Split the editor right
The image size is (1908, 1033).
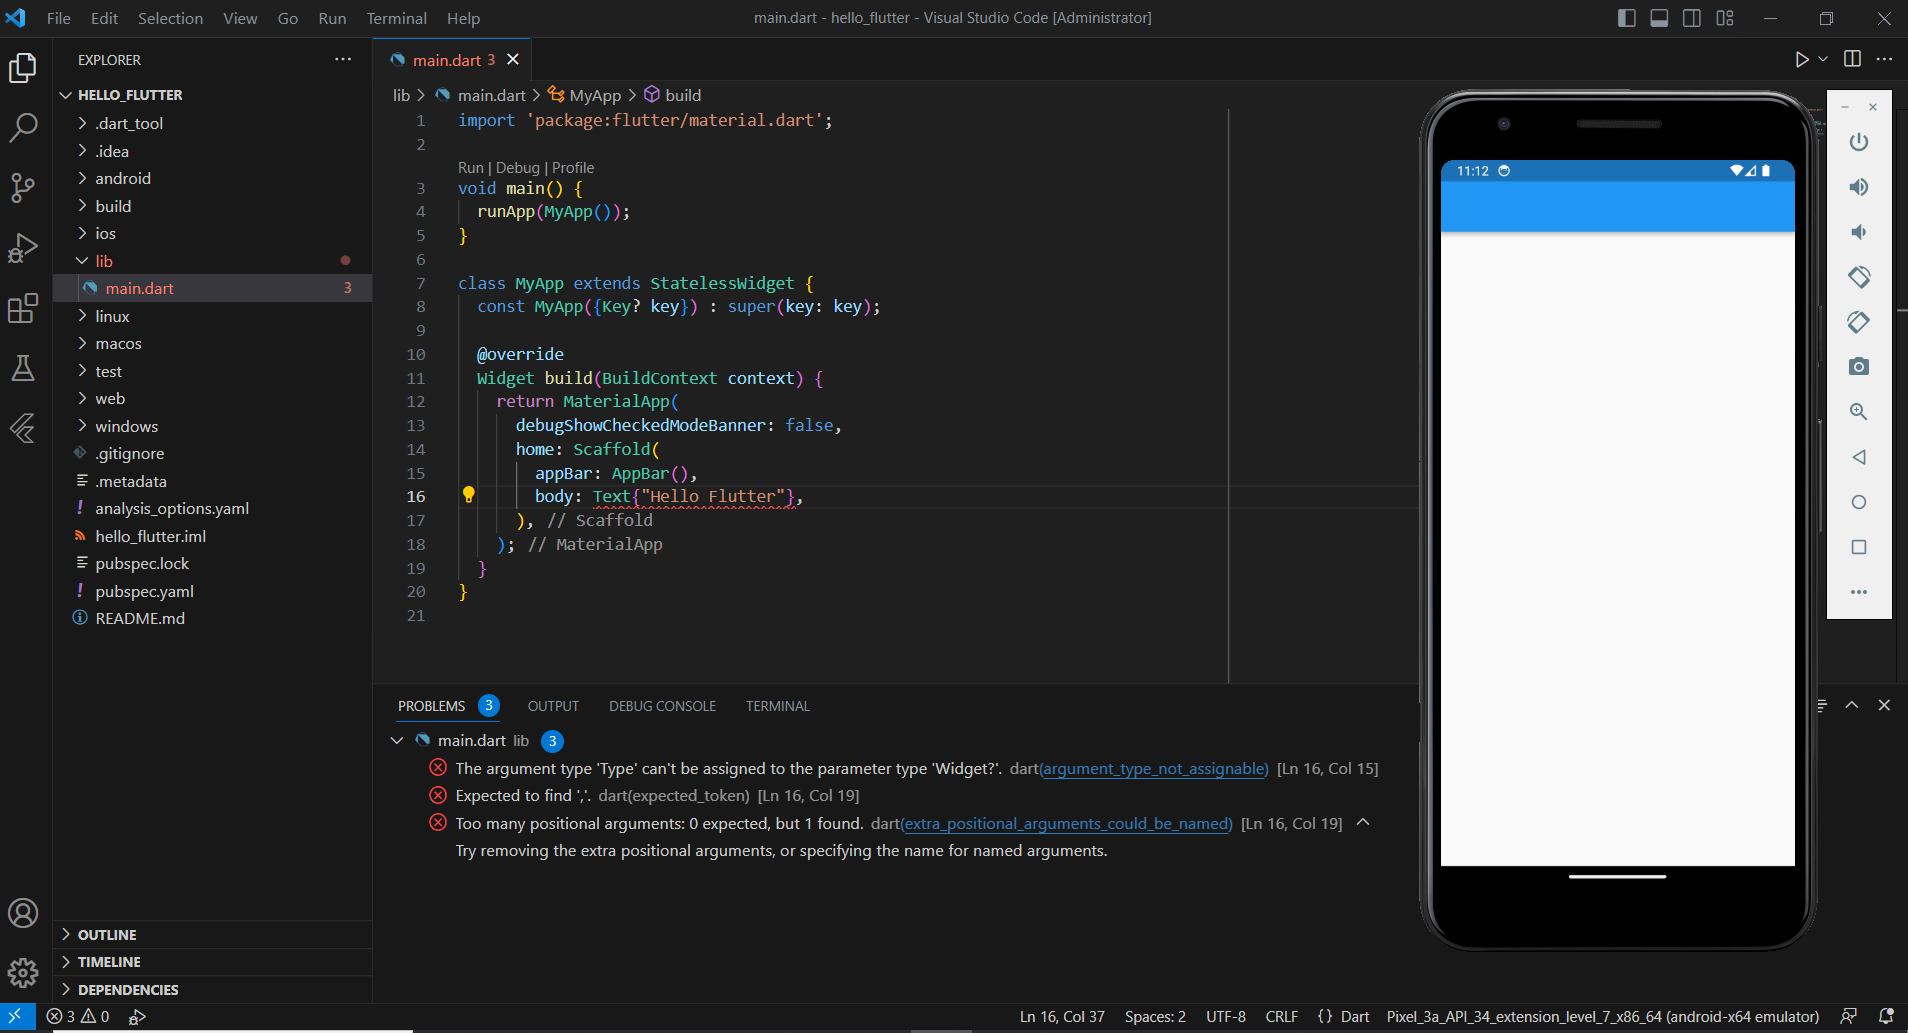point(1852,59)
